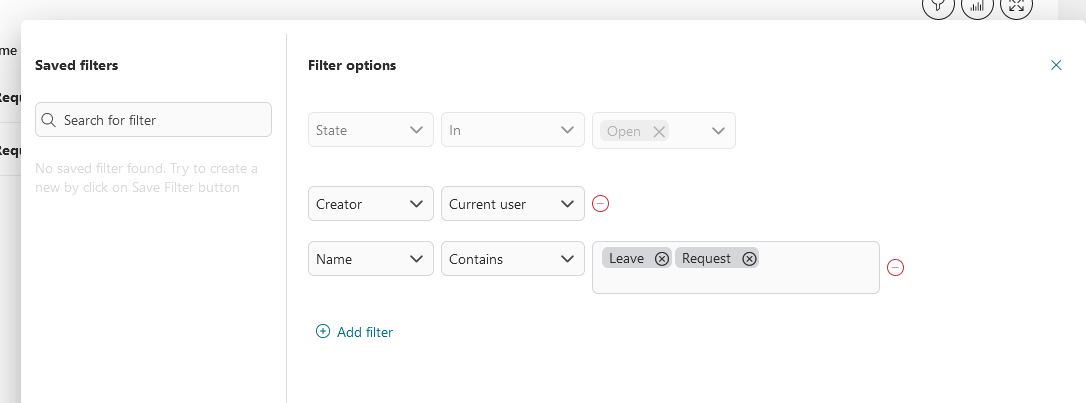The image size is (1086, 403).
Task: Delete the Leave tag
Action: click(x=662, y=258)
